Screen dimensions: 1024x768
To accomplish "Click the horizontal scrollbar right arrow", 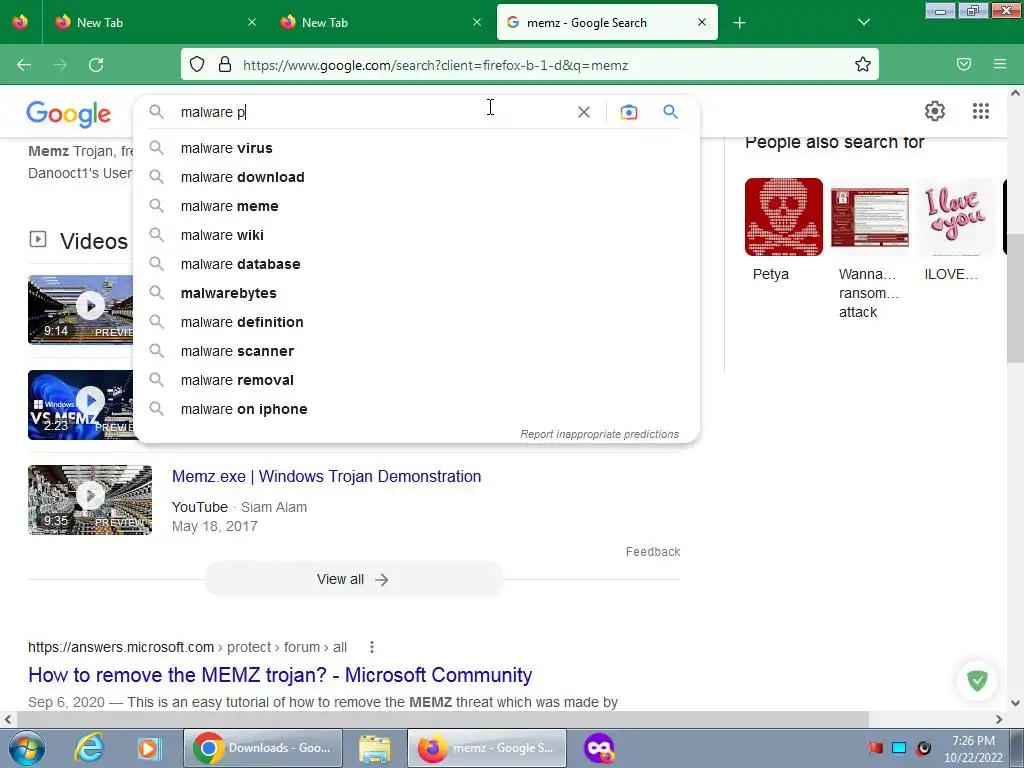I will pos(999,719).
